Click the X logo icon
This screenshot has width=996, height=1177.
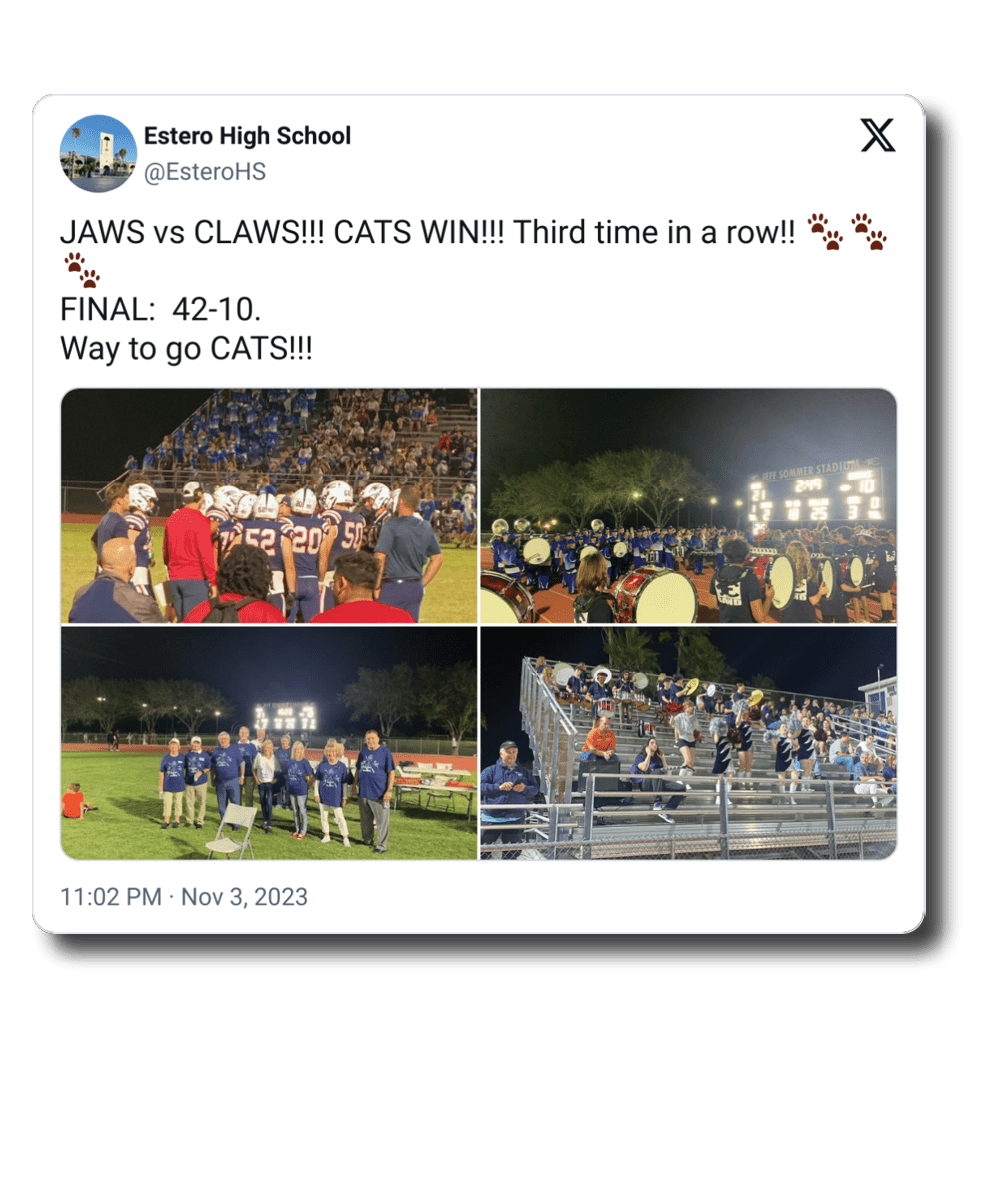click(877, 136)
